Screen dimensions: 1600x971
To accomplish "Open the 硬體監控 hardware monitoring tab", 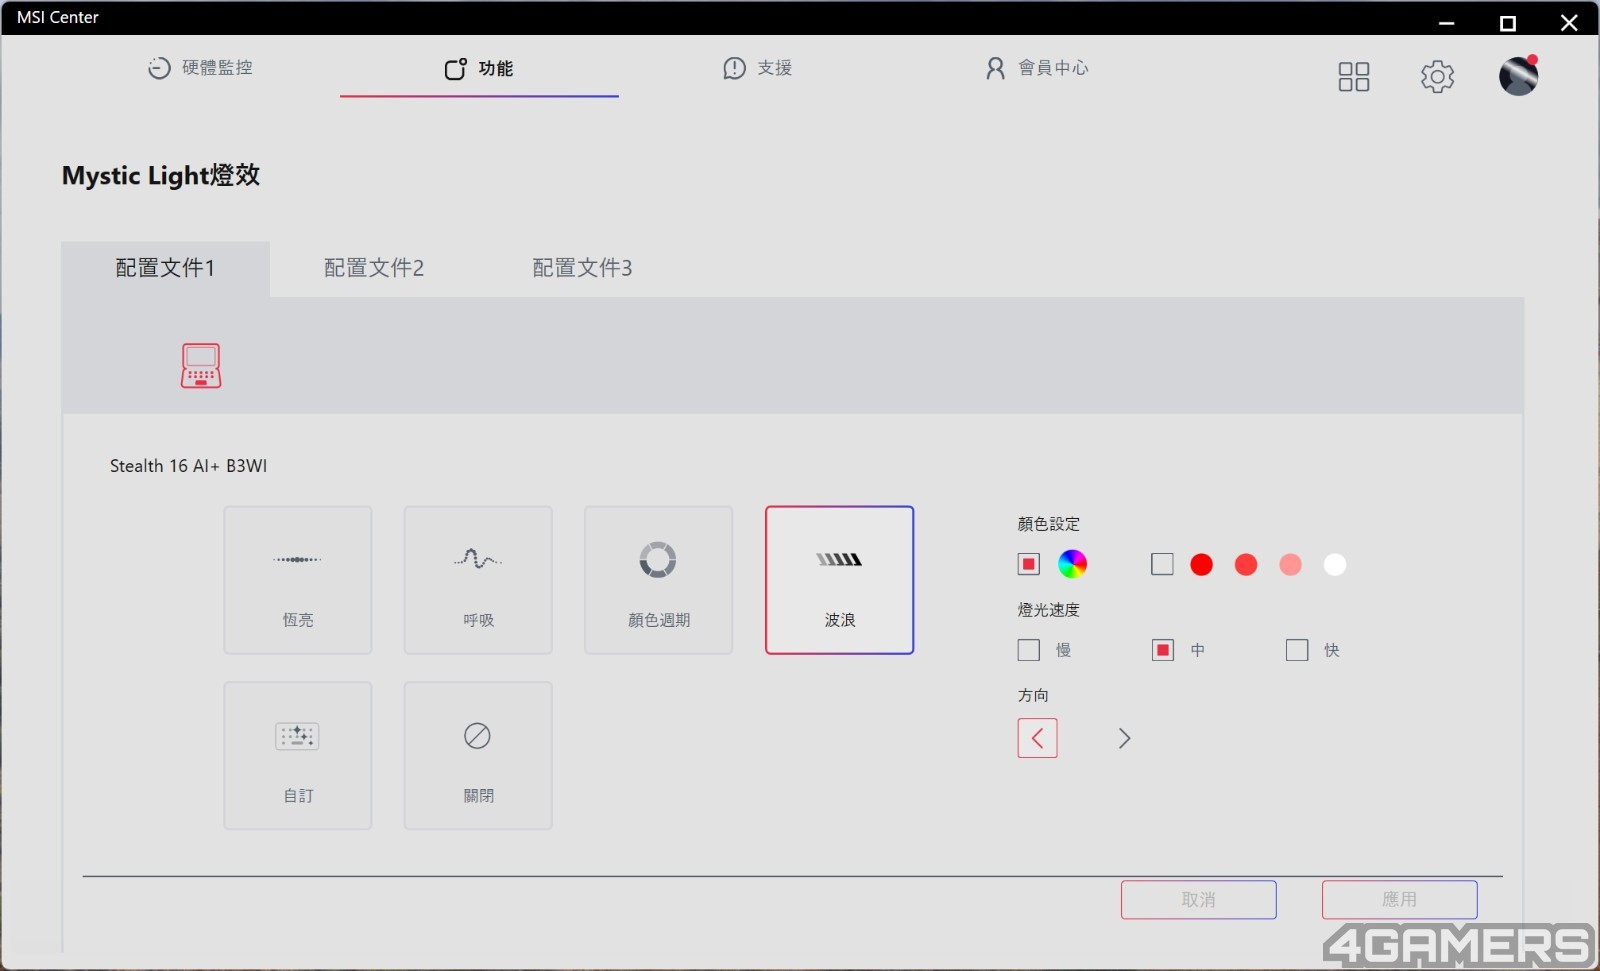I will (x=200, y=68).
